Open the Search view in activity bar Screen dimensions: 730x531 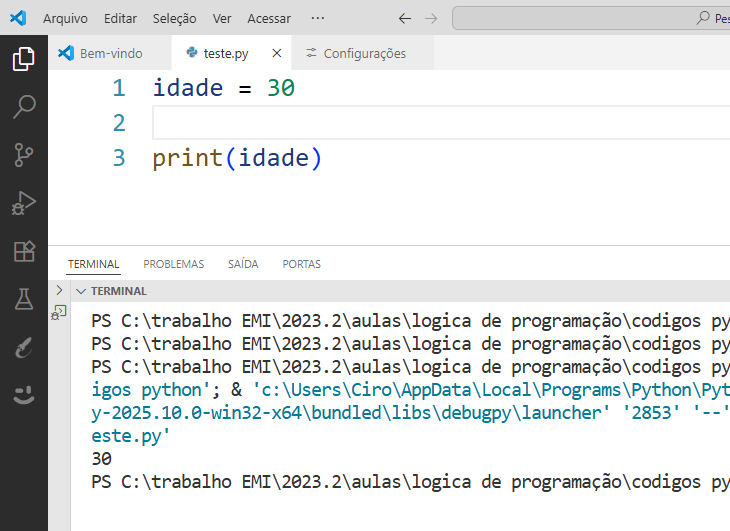click(x=23, y=107)
